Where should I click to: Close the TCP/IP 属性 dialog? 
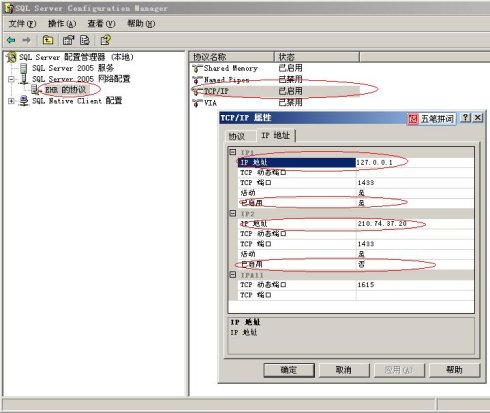pyautogui.click(x=478, y=117)
